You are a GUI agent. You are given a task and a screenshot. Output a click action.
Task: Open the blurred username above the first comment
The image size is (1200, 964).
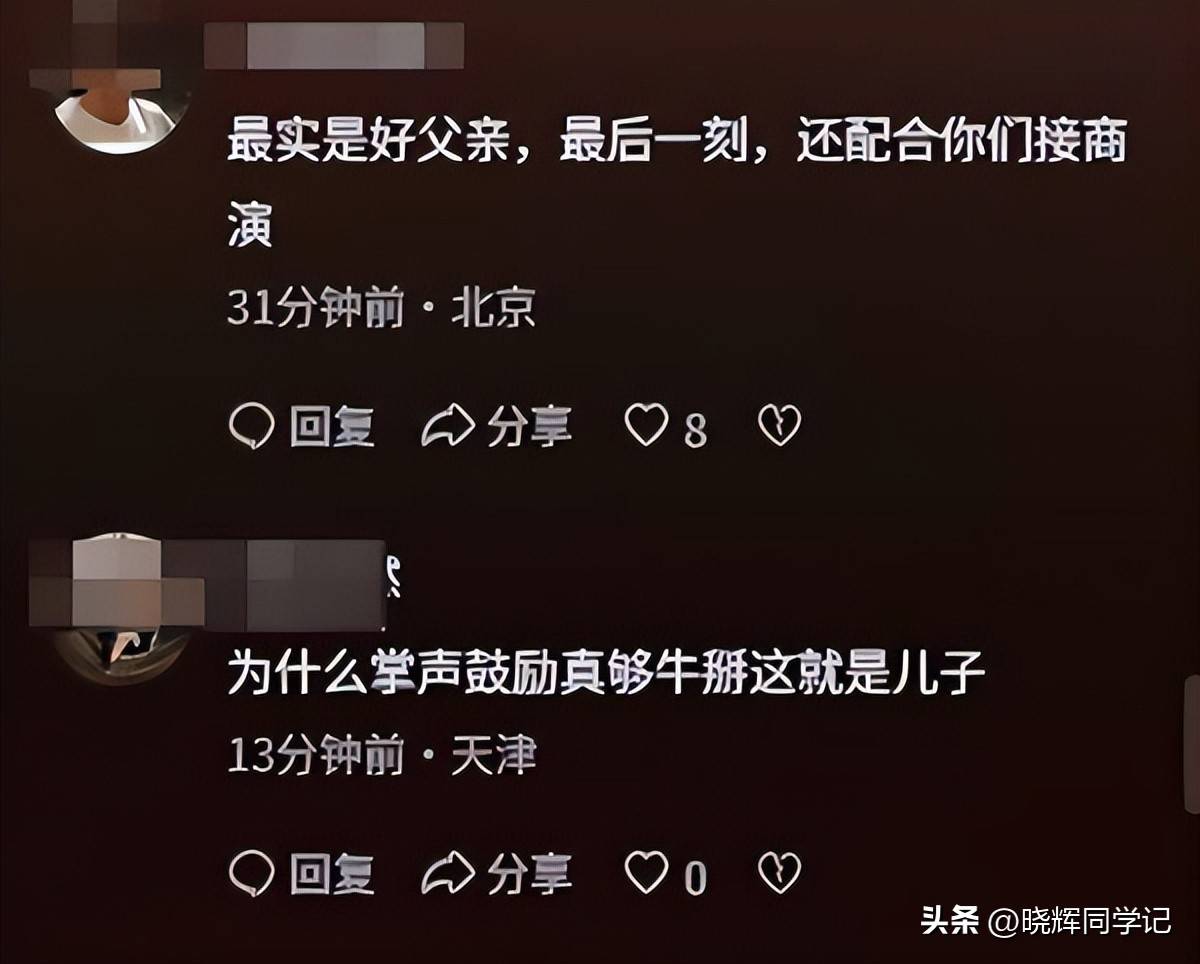tap(334, 46)
